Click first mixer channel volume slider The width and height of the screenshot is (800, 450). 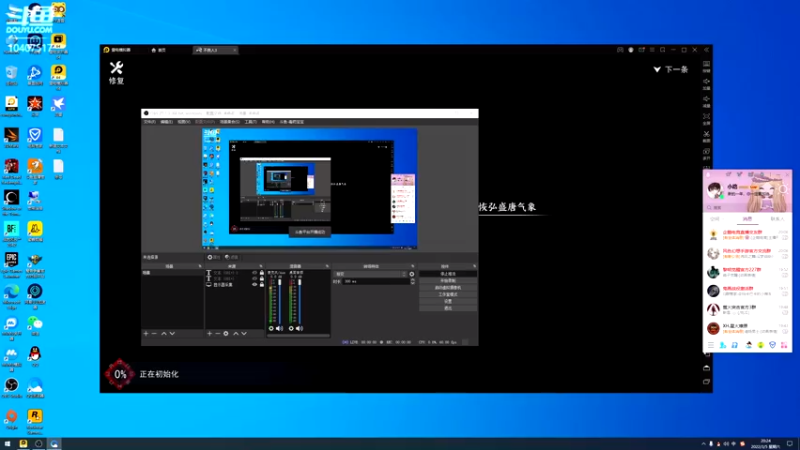coord(280,301)
